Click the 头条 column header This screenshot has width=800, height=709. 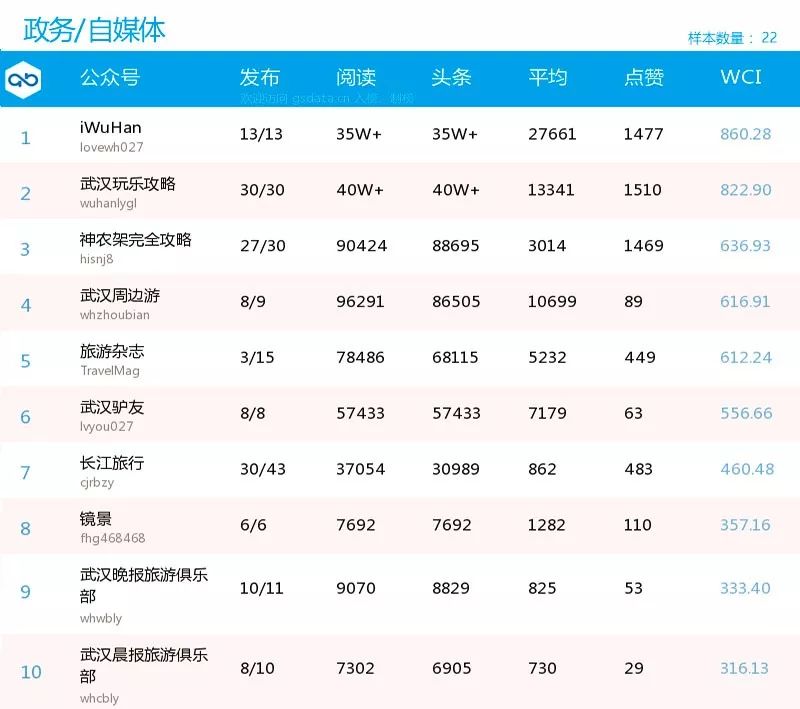tap(450, 78)
